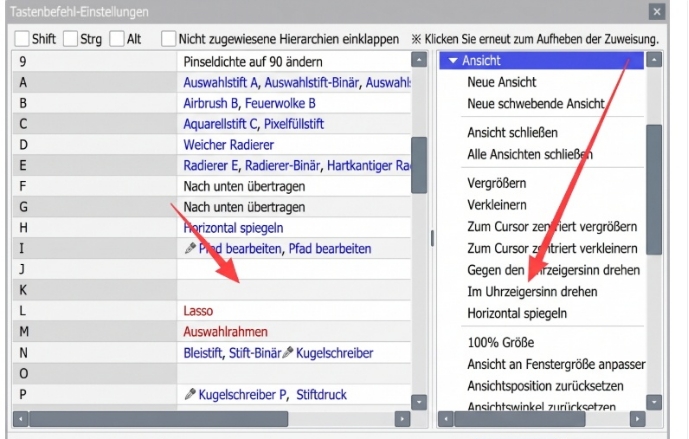
Task: Check the Alt modifier checkbox
Action: click(x=118, y=38)
